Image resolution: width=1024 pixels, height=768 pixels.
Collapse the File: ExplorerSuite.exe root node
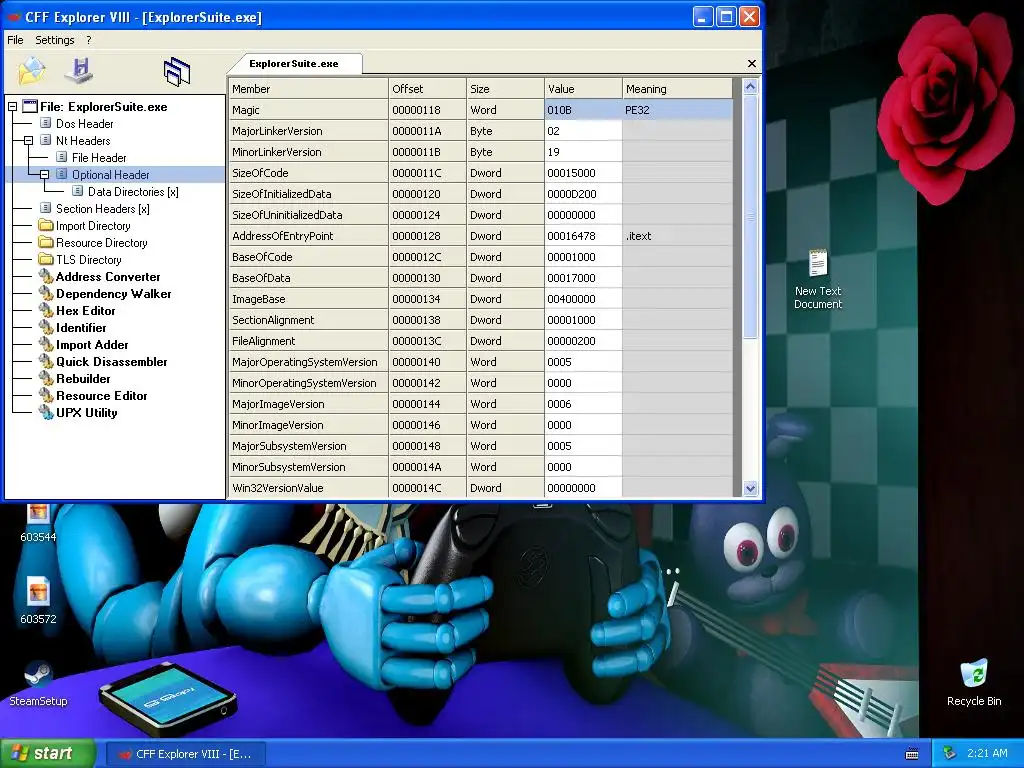[12, 106]
